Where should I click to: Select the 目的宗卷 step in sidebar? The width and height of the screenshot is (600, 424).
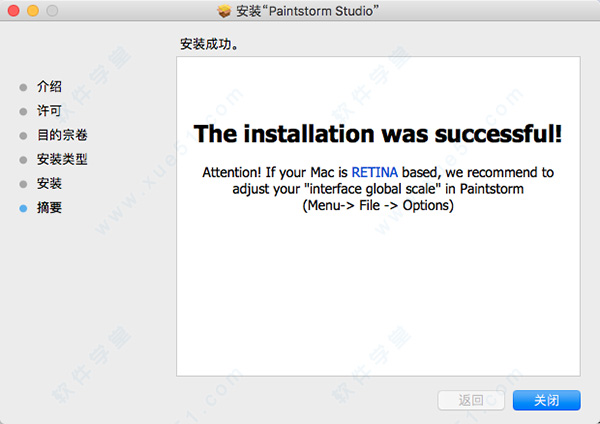click(x=62, y=135)
